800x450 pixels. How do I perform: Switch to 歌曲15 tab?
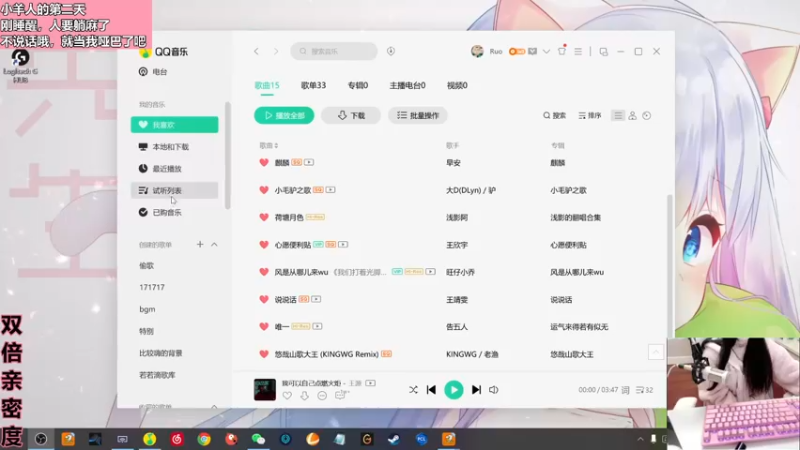[267, 85]
